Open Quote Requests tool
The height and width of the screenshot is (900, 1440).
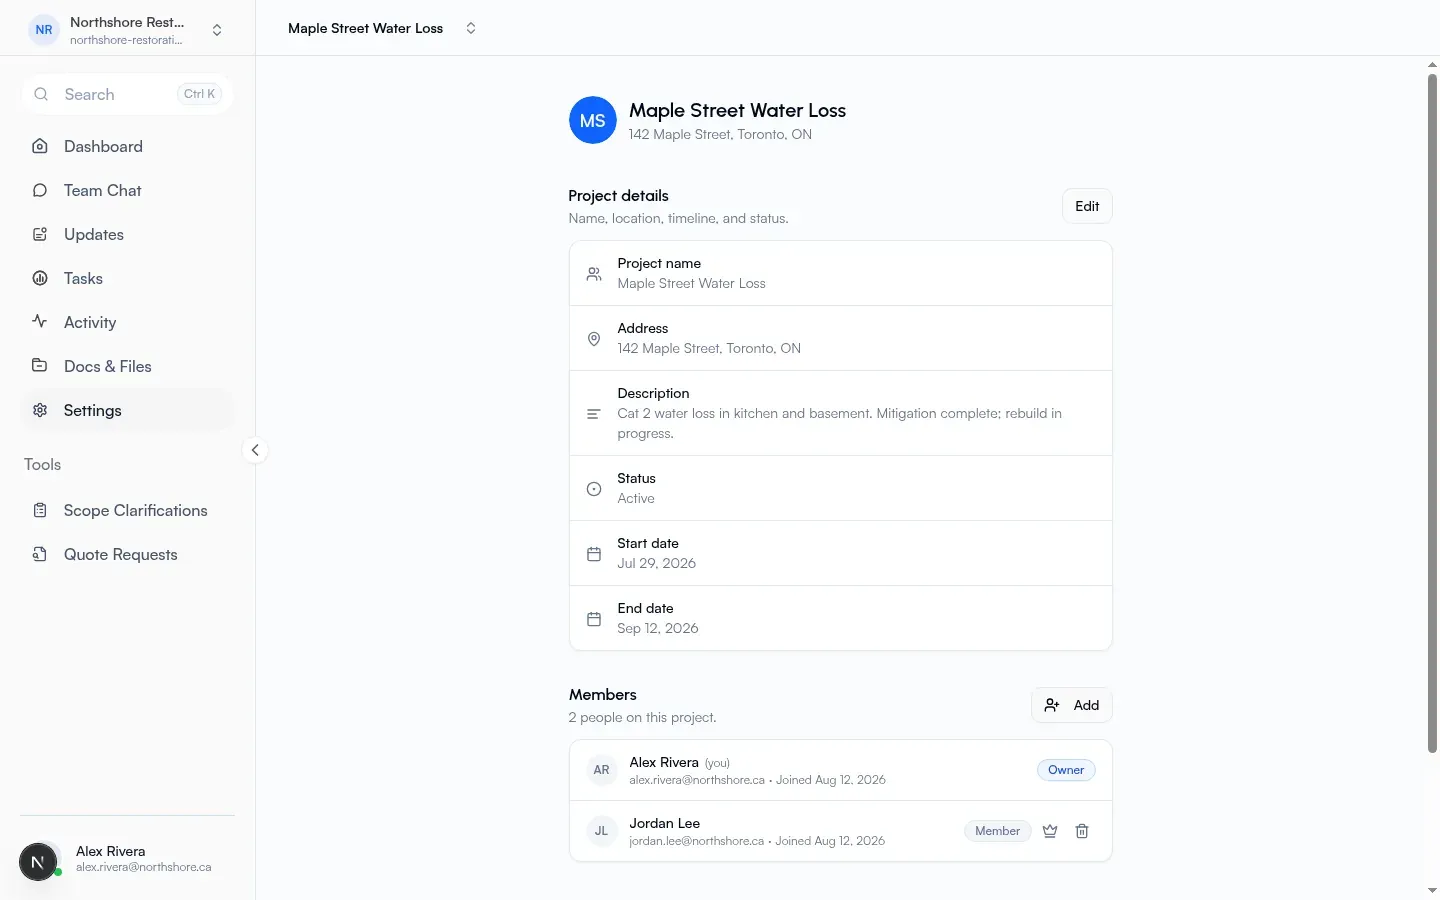pyautogui.click(x=127, y=554)
